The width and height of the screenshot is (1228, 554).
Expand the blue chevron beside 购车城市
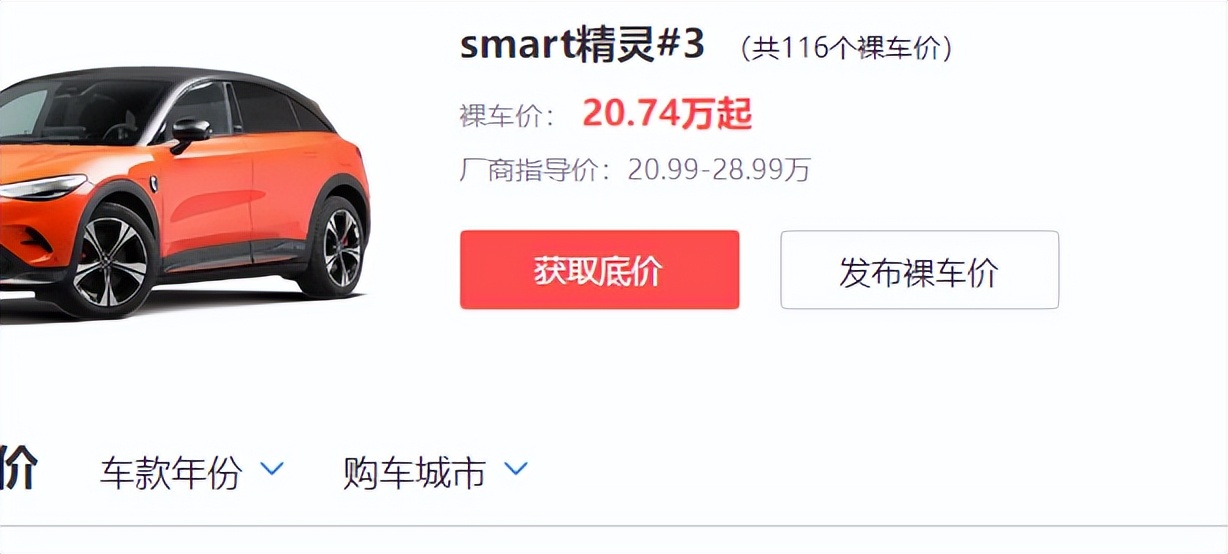pyautogui.click(x=515, y=468)
